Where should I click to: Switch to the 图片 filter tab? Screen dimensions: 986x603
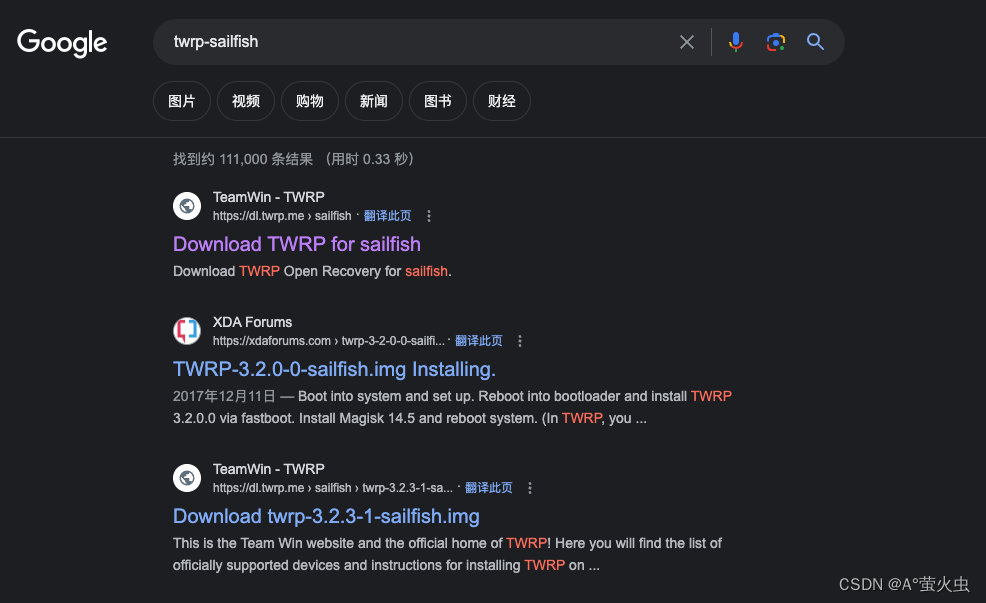coord(182,101)
